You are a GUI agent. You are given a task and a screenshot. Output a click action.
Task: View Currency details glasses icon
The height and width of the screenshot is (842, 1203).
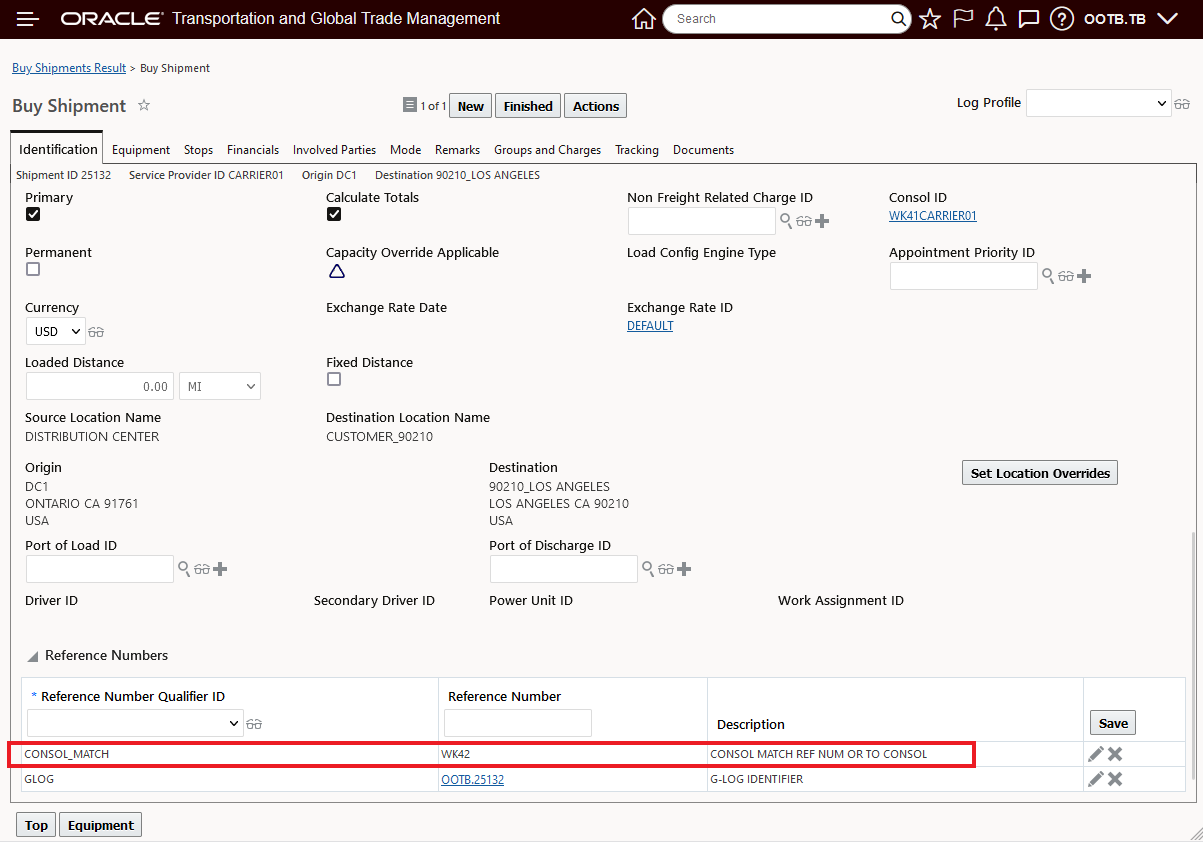tap(96, 332)
